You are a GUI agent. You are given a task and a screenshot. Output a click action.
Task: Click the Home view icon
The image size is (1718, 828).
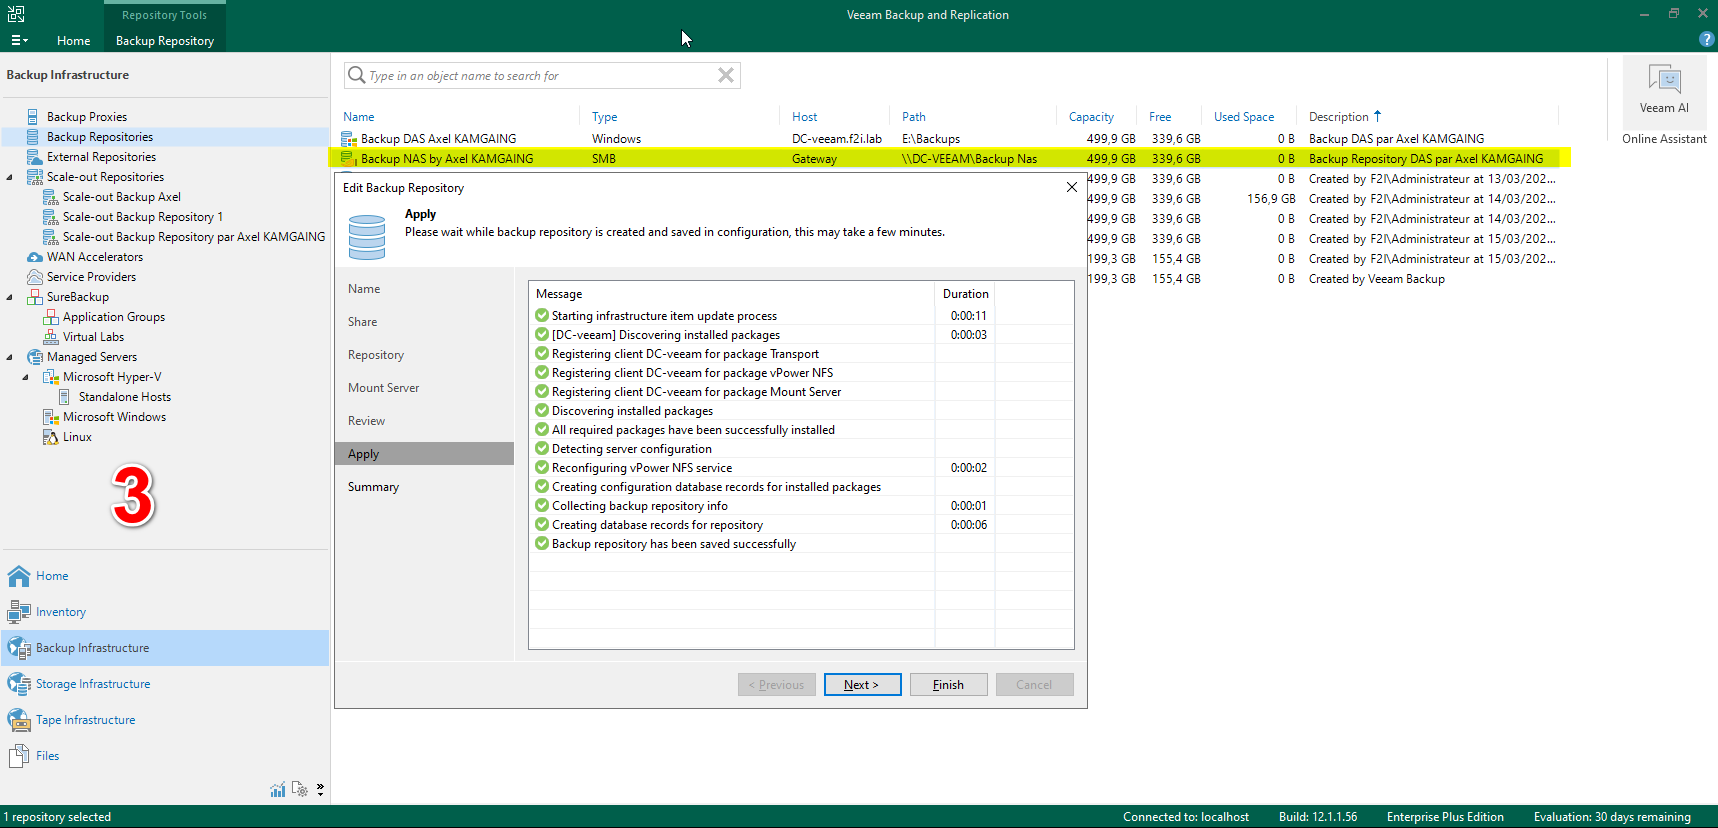[x=19, y=576]
